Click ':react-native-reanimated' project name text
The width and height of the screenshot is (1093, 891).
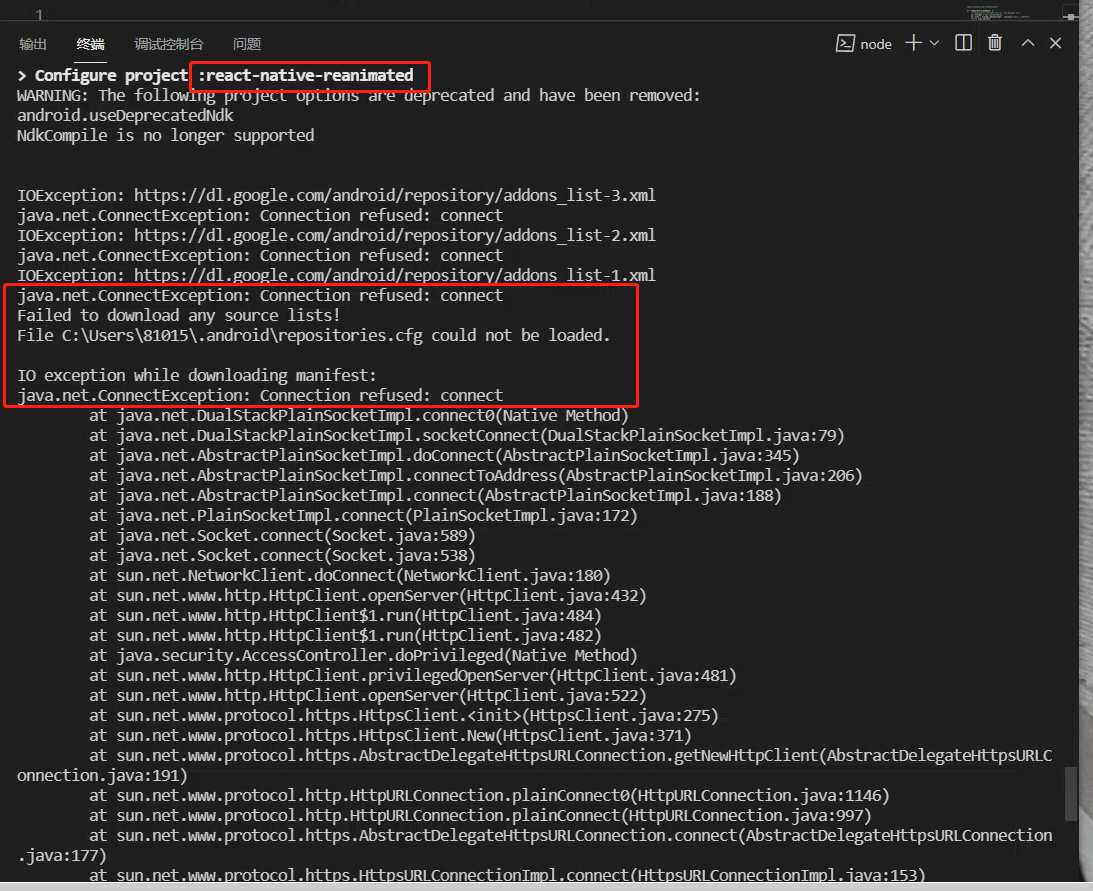pyautogui.click(x=306, y=75)
